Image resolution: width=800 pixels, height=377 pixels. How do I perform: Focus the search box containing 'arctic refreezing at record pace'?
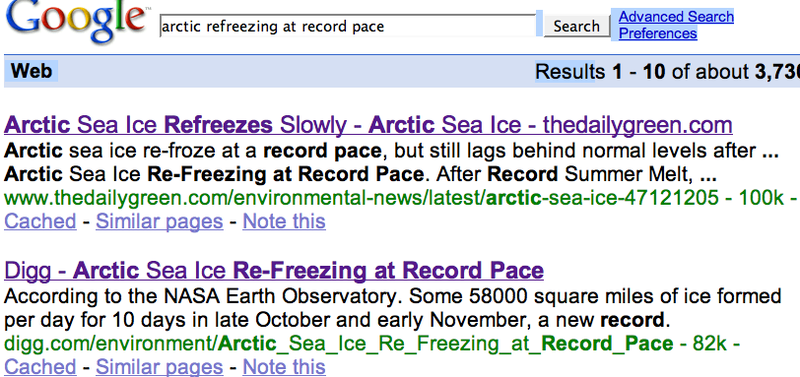coord(348,26)
